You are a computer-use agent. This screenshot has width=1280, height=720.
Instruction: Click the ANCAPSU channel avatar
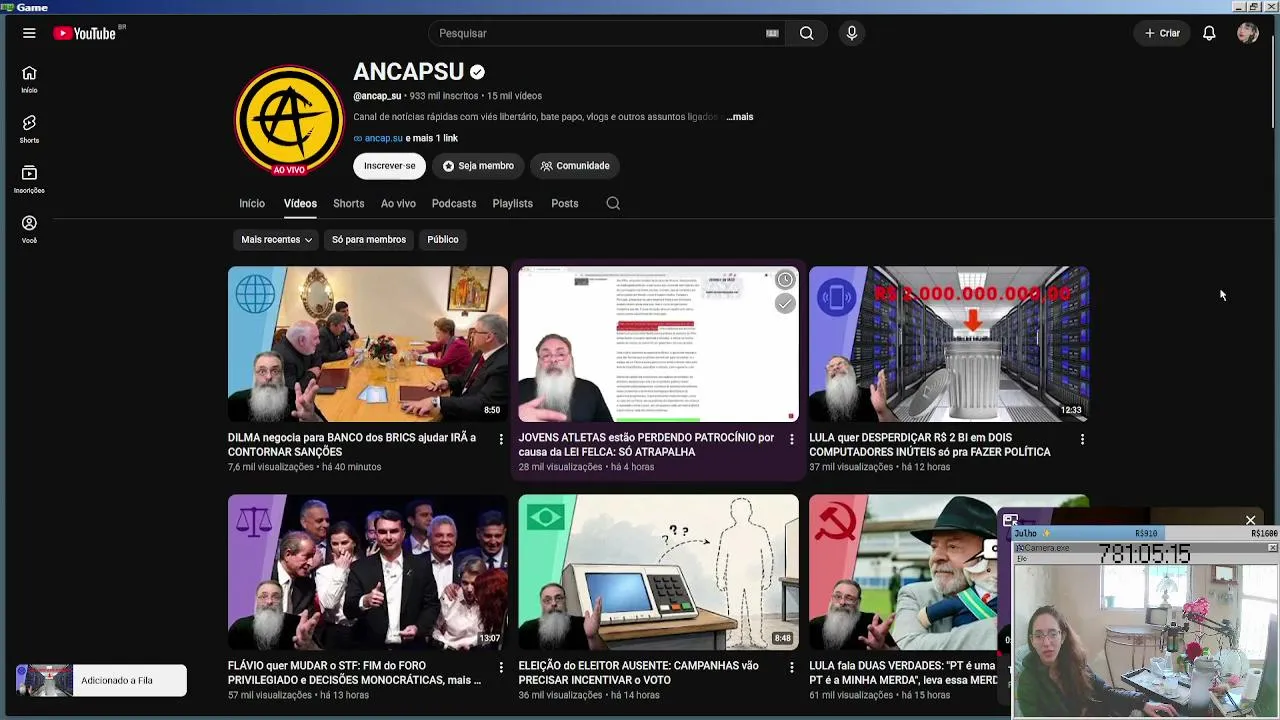289,121
